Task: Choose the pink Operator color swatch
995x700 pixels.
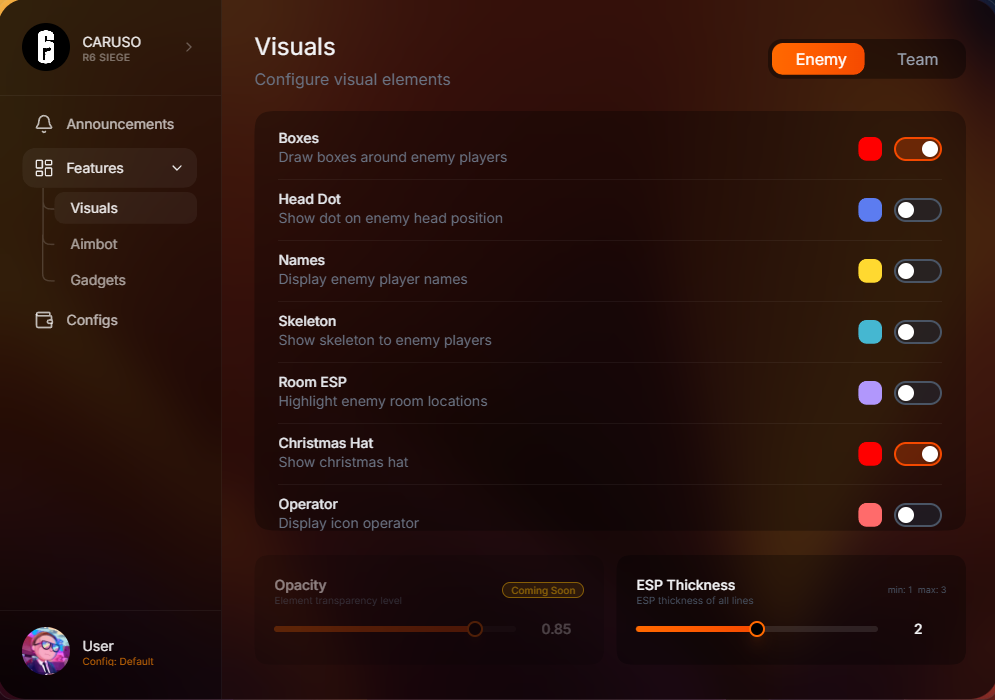Action: [x=870, y=515]
